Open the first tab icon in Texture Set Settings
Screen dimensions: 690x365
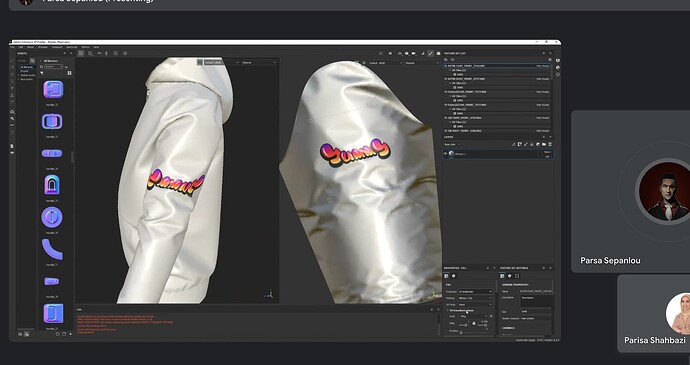[x=502, y=276]
